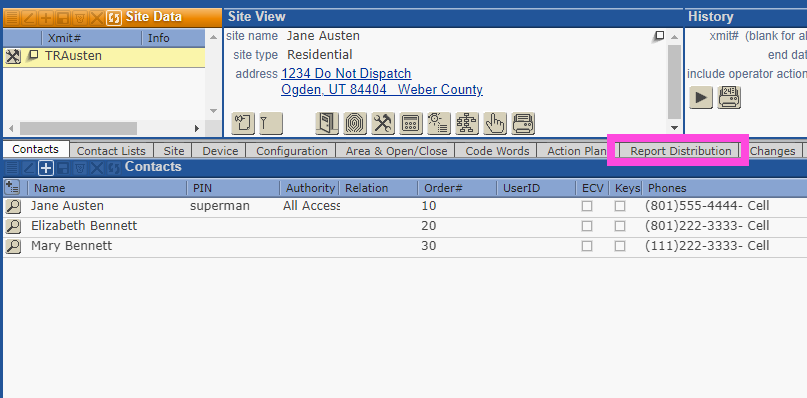Screen dimensions: 807x398
Task: Switch to the Report Distribution tab
Action: tap(680, 151)
